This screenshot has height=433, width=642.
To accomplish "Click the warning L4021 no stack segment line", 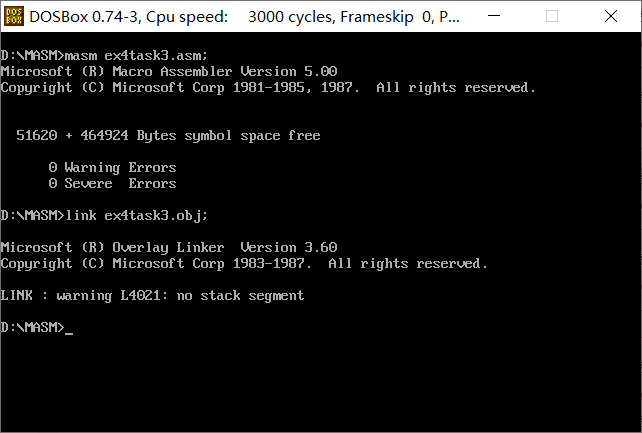I will (x=152, y=295).
